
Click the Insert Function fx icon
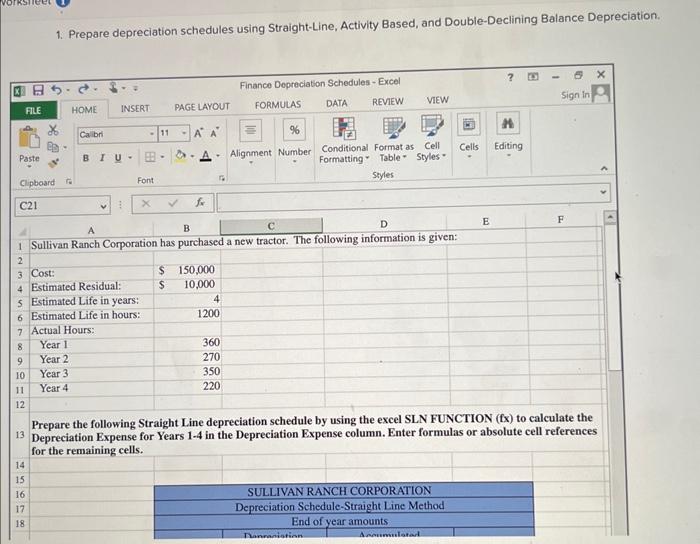point(200,203)
